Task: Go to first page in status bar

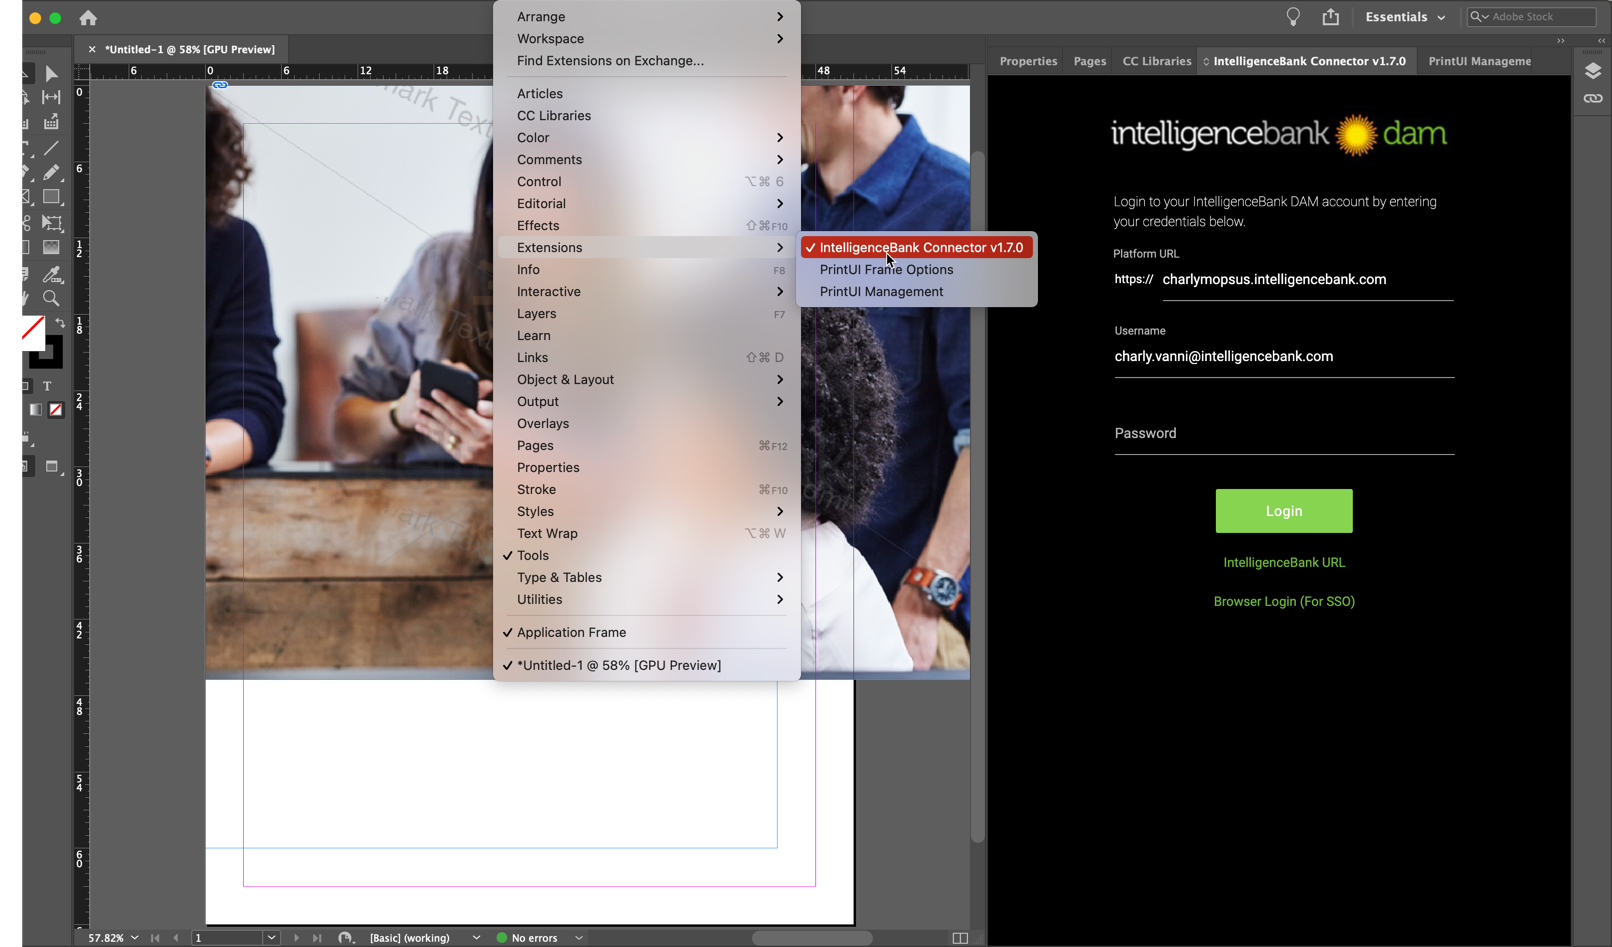Action: pos(155,938)
